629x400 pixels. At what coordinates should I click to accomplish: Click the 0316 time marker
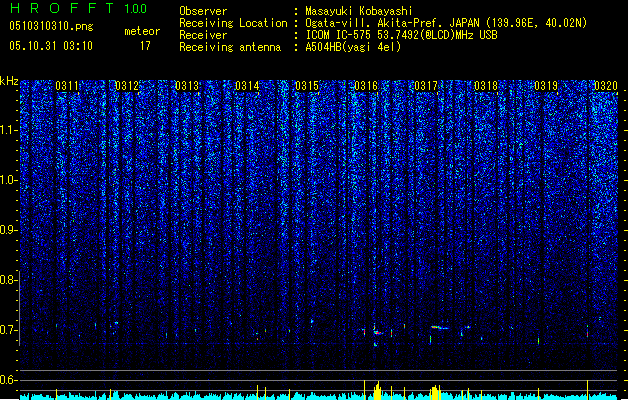pos(366,86)
